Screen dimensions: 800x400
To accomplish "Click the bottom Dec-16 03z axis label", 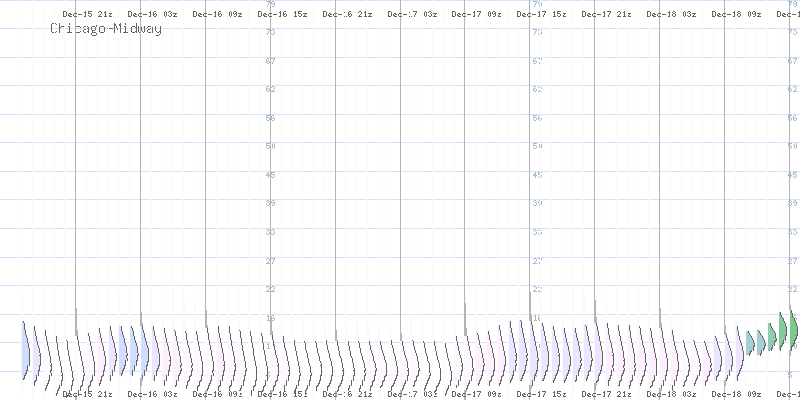I will (151, 394).
